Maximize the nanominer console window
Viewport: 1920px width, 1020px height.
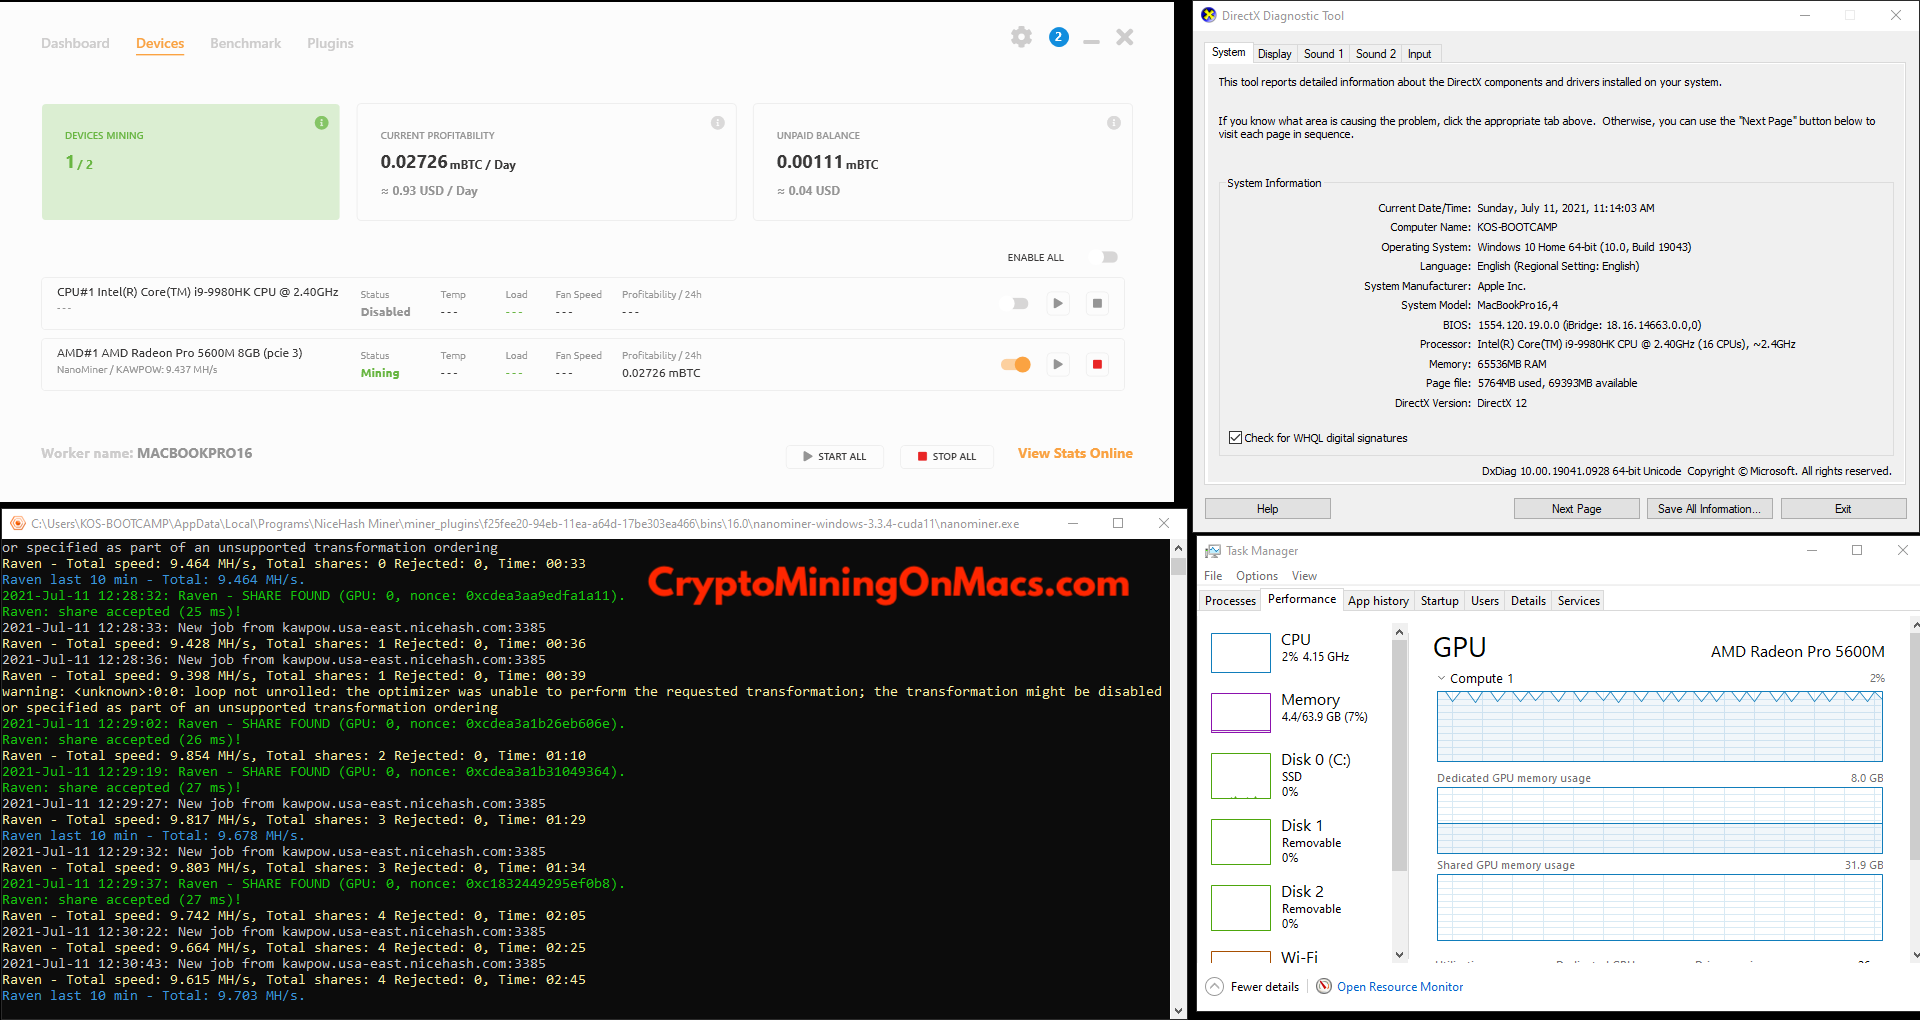click(1118, 523)
